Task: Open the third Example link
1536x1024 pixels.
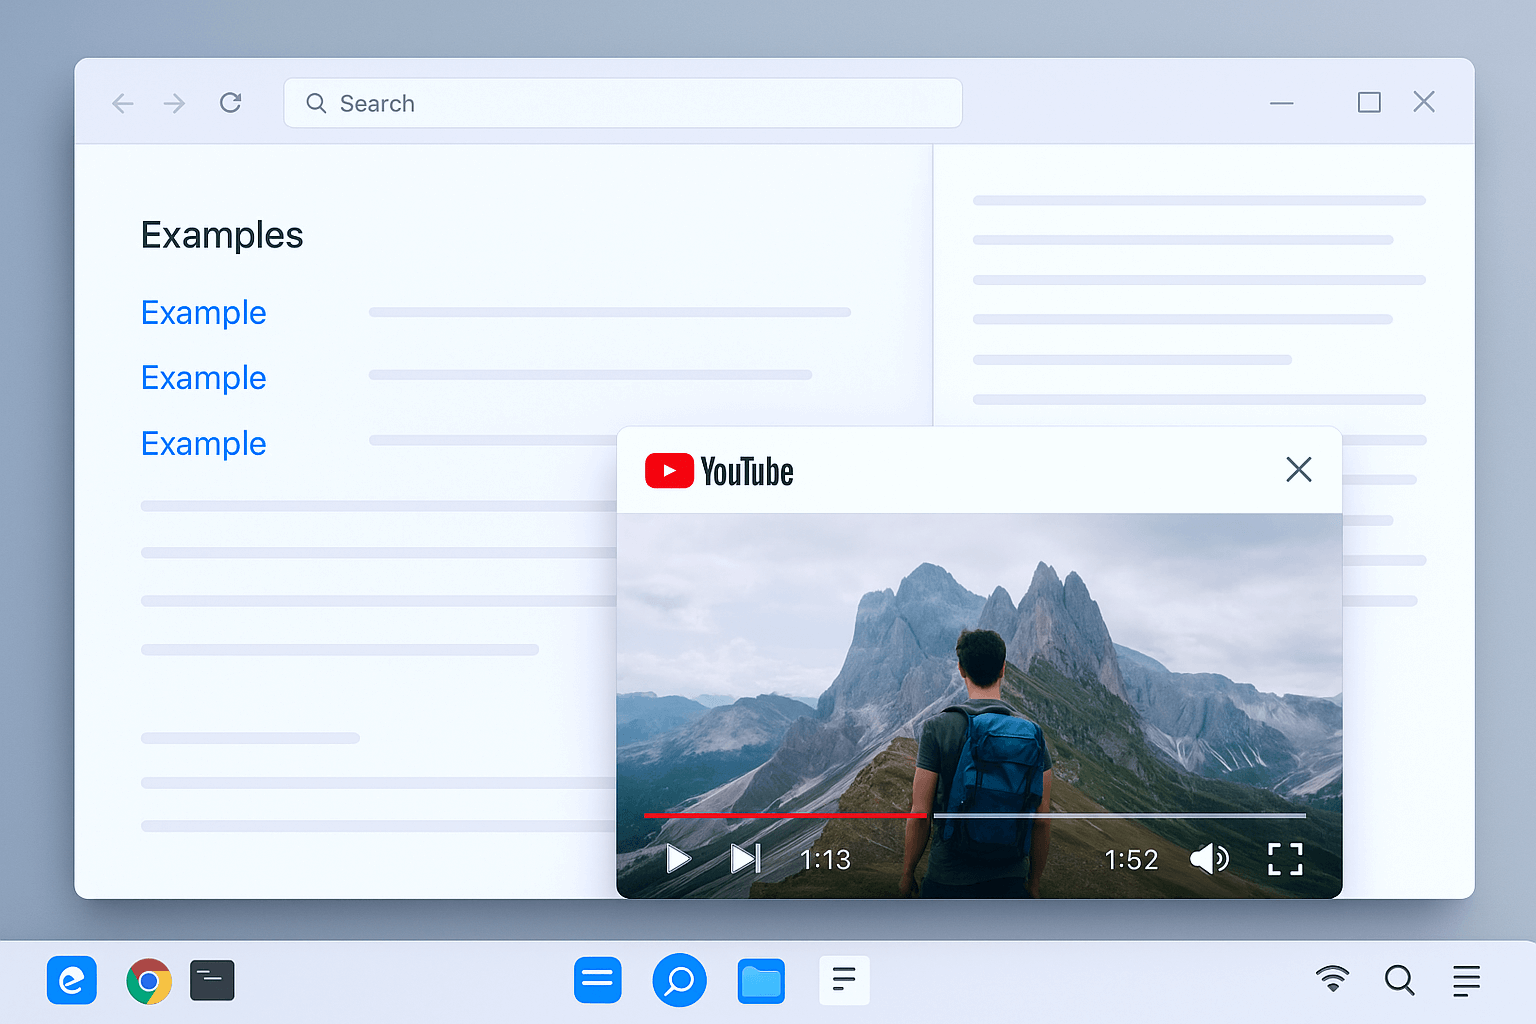Action: click(x=204, y=444)
